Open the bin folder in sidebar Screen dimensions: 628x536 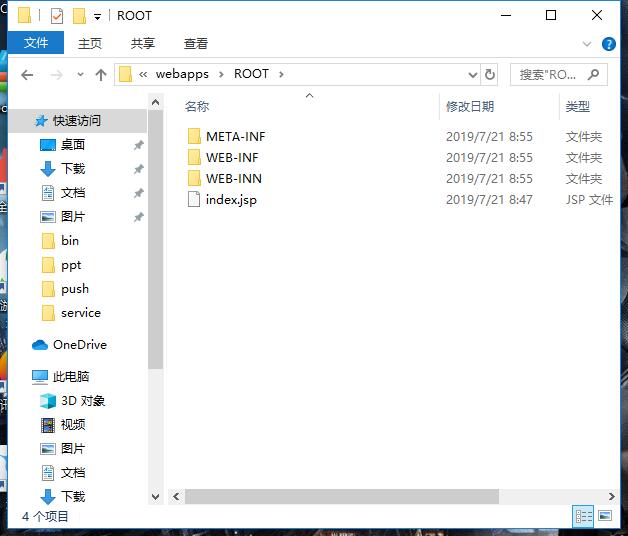pos(70,241)
